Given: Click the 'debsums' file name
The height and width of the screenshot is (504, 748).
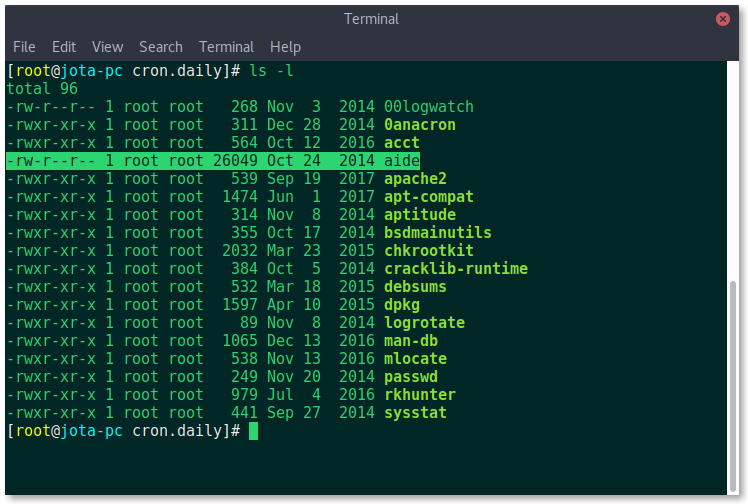Looking at the screenshot, I should point(415,287).
